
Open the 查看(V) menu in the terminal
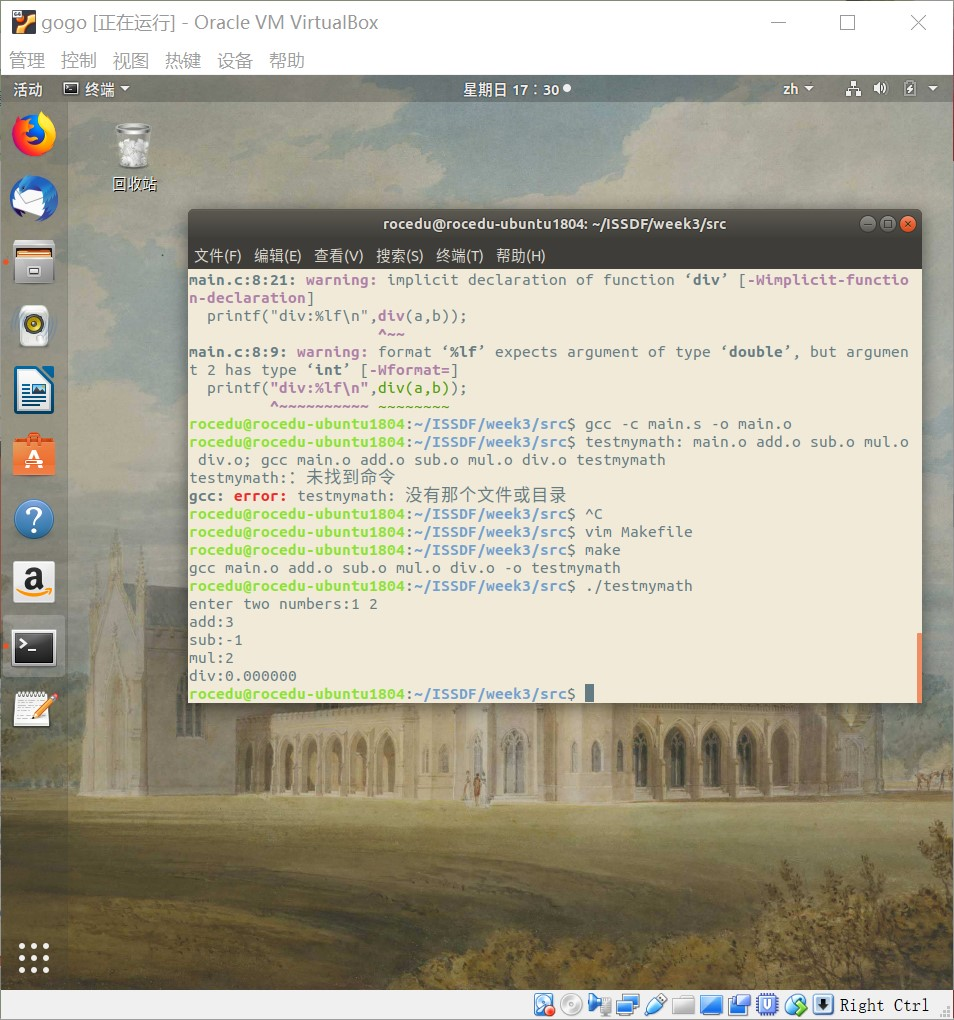(338, 256)
